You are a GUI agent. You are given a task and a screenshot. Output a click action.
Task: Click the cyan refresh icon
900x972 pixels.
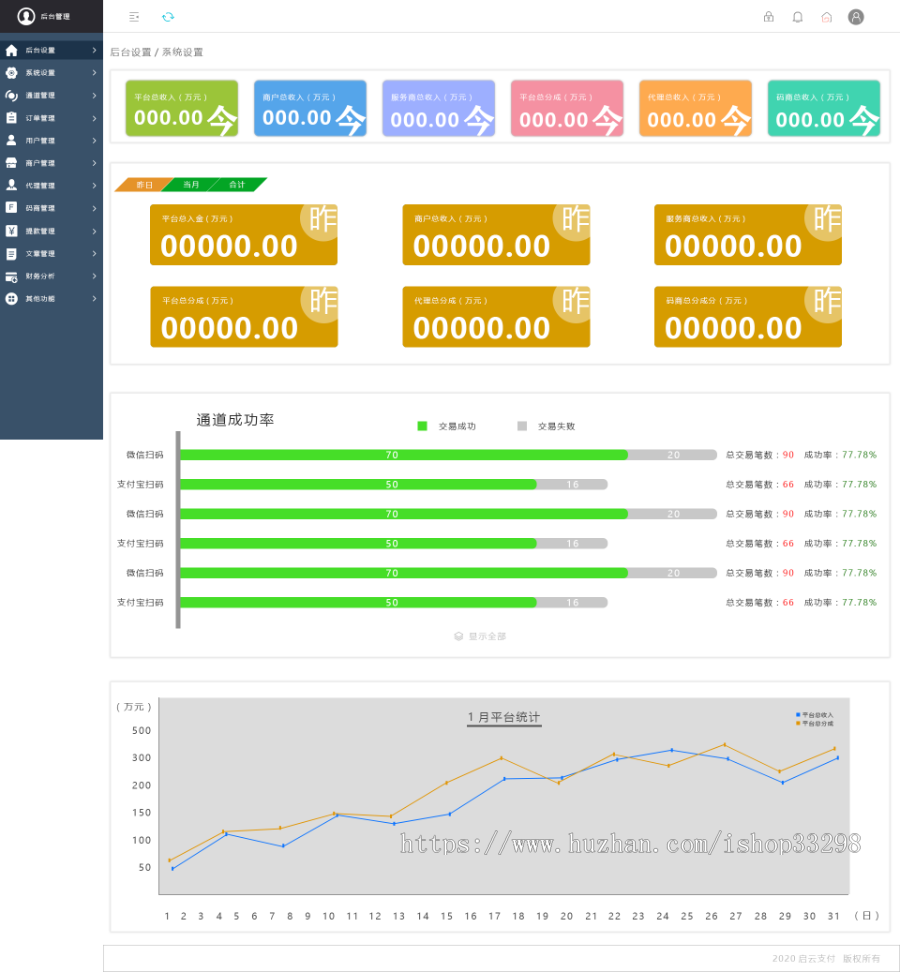point(168,17)
